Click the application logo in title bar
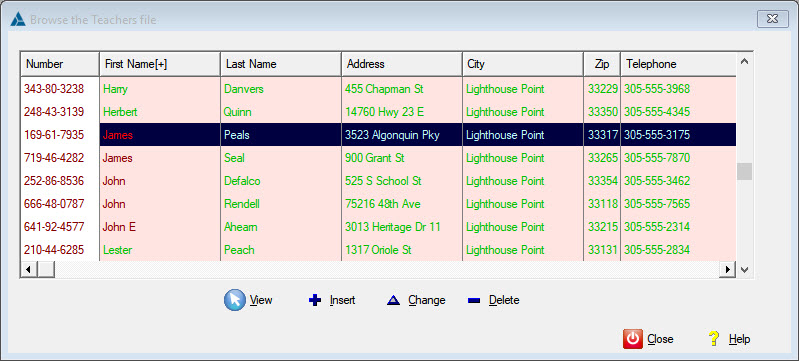The height and width of the screenshot is (361, 799). pyautogui.click(x=18, y=19)
